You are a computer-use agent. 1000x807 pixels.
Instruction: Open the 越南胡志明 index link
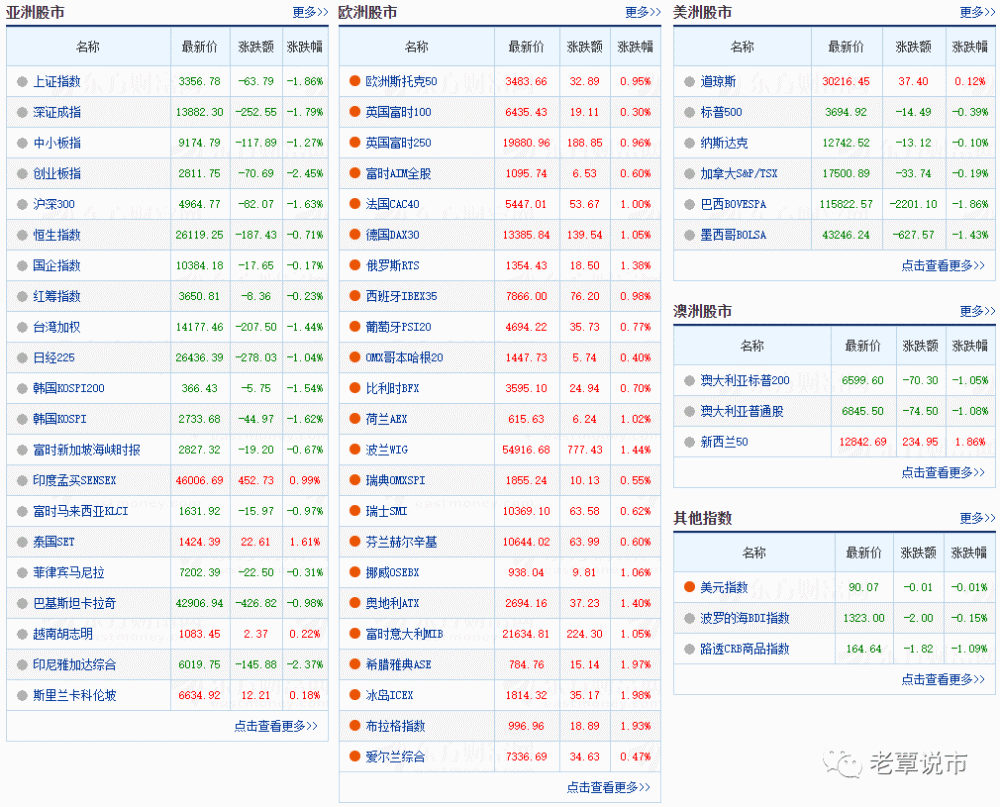click(63, 634)
